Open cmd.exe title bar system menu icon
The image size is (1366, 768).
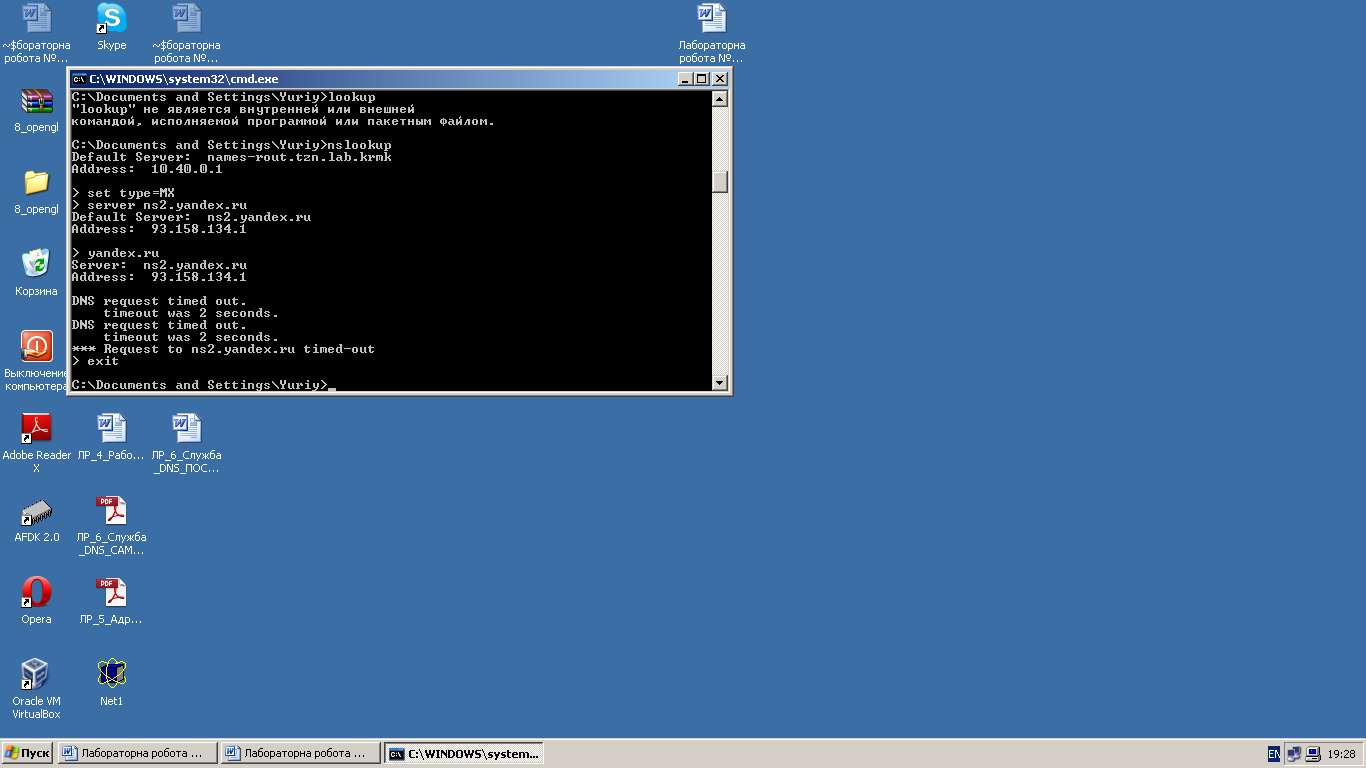point(79,79)
